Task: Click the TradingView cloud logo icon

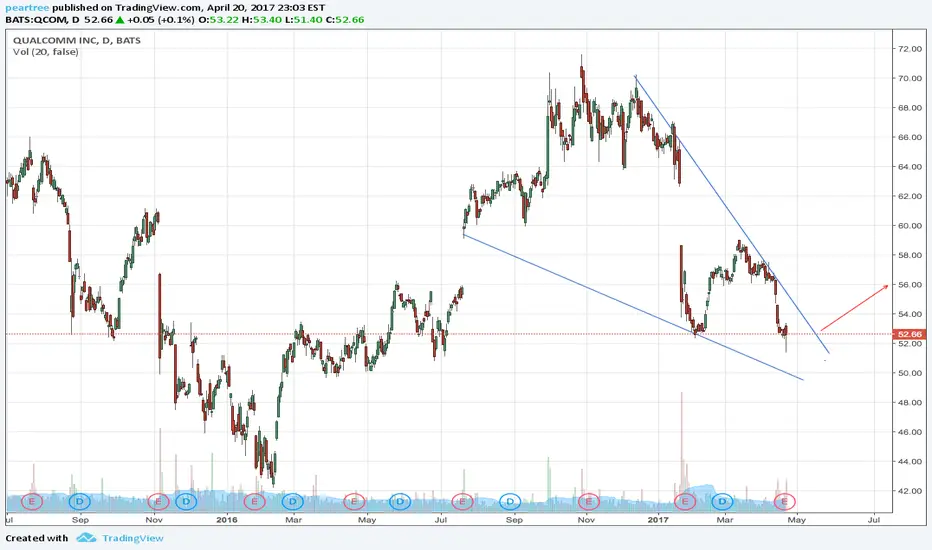Action: tap(86, 538)
